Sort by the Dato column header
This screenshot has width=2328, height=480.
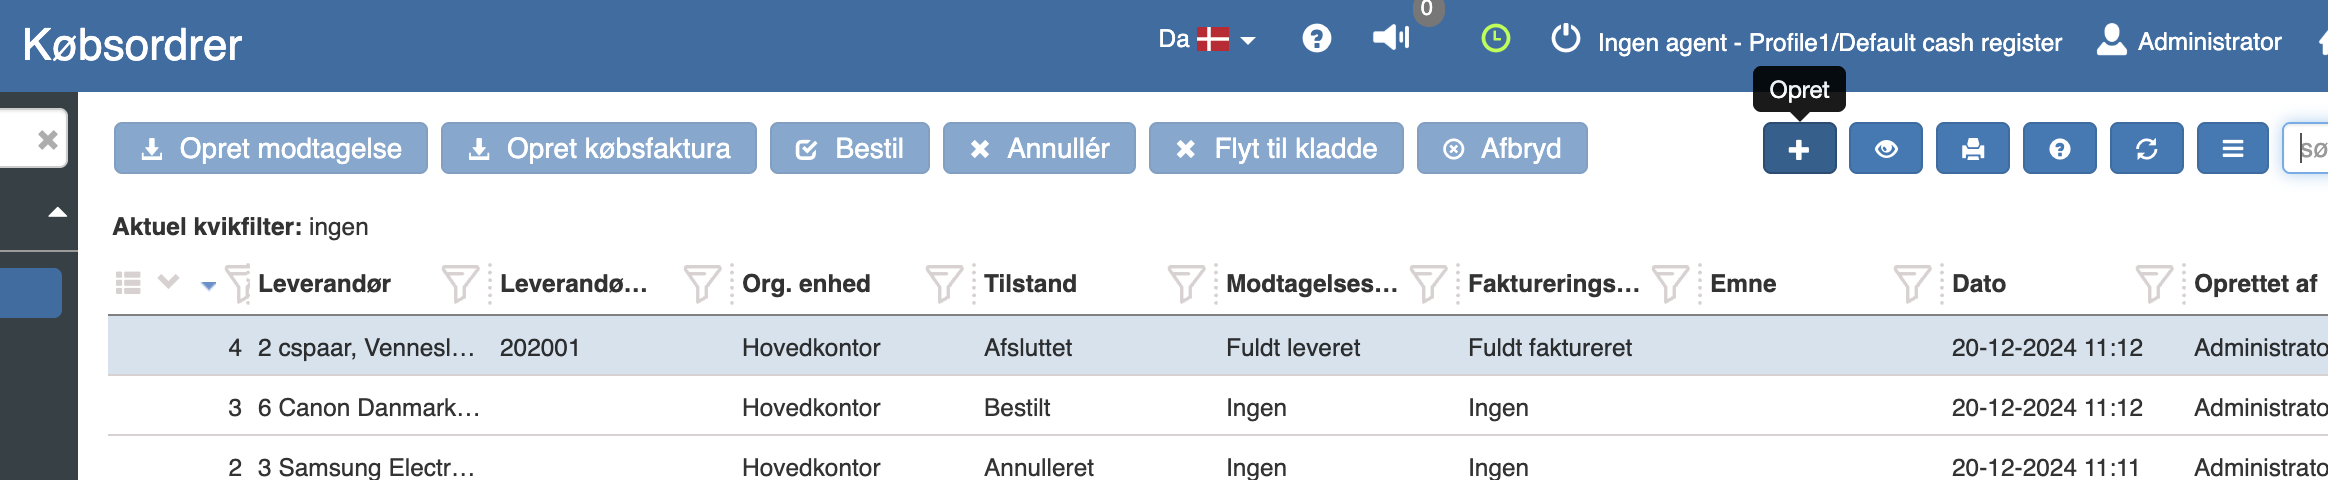(x=1979, y=284)
